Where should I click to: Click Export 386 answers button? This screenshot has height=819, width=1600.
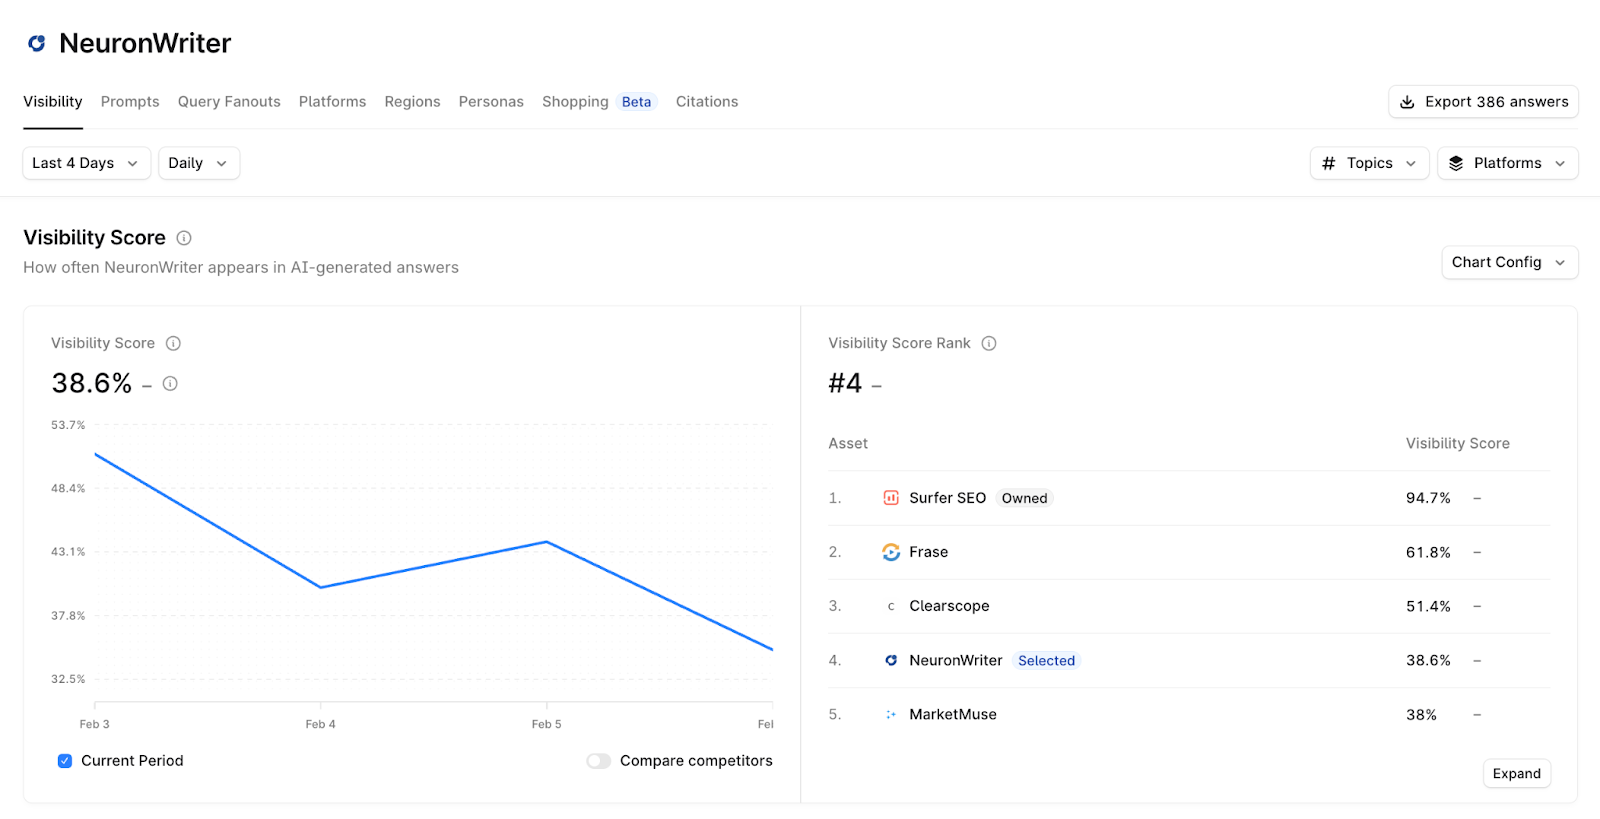tap(1483, 102)
